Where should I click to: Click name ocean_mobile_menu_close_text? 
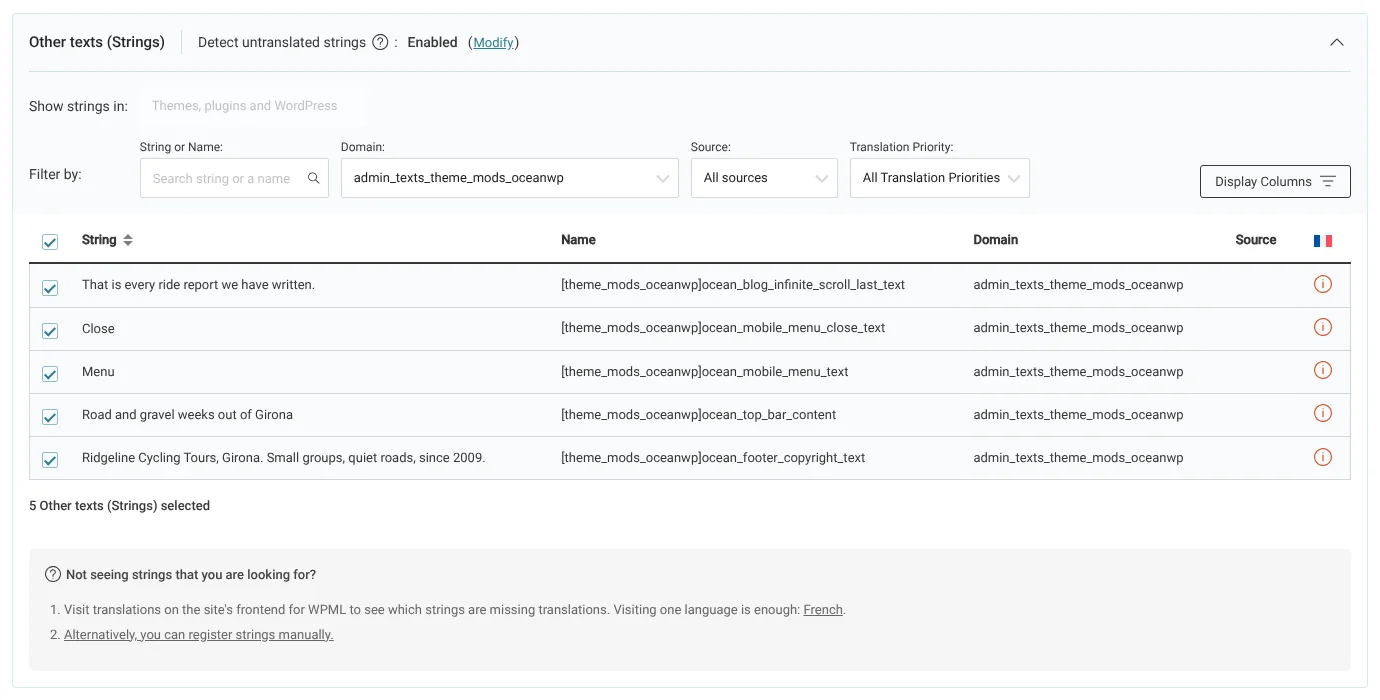[x=723, y=328]
